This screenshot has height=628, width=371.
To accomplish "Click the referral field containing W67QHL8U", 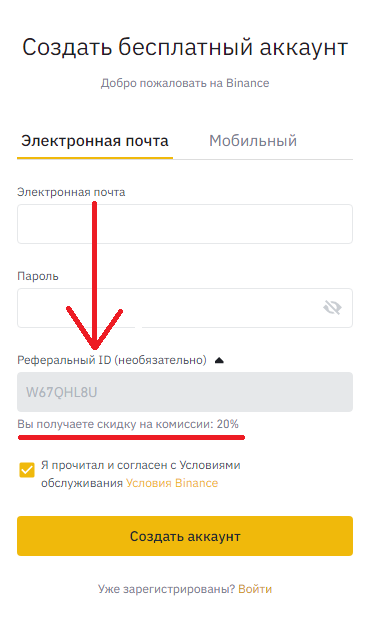I will 185,392.
